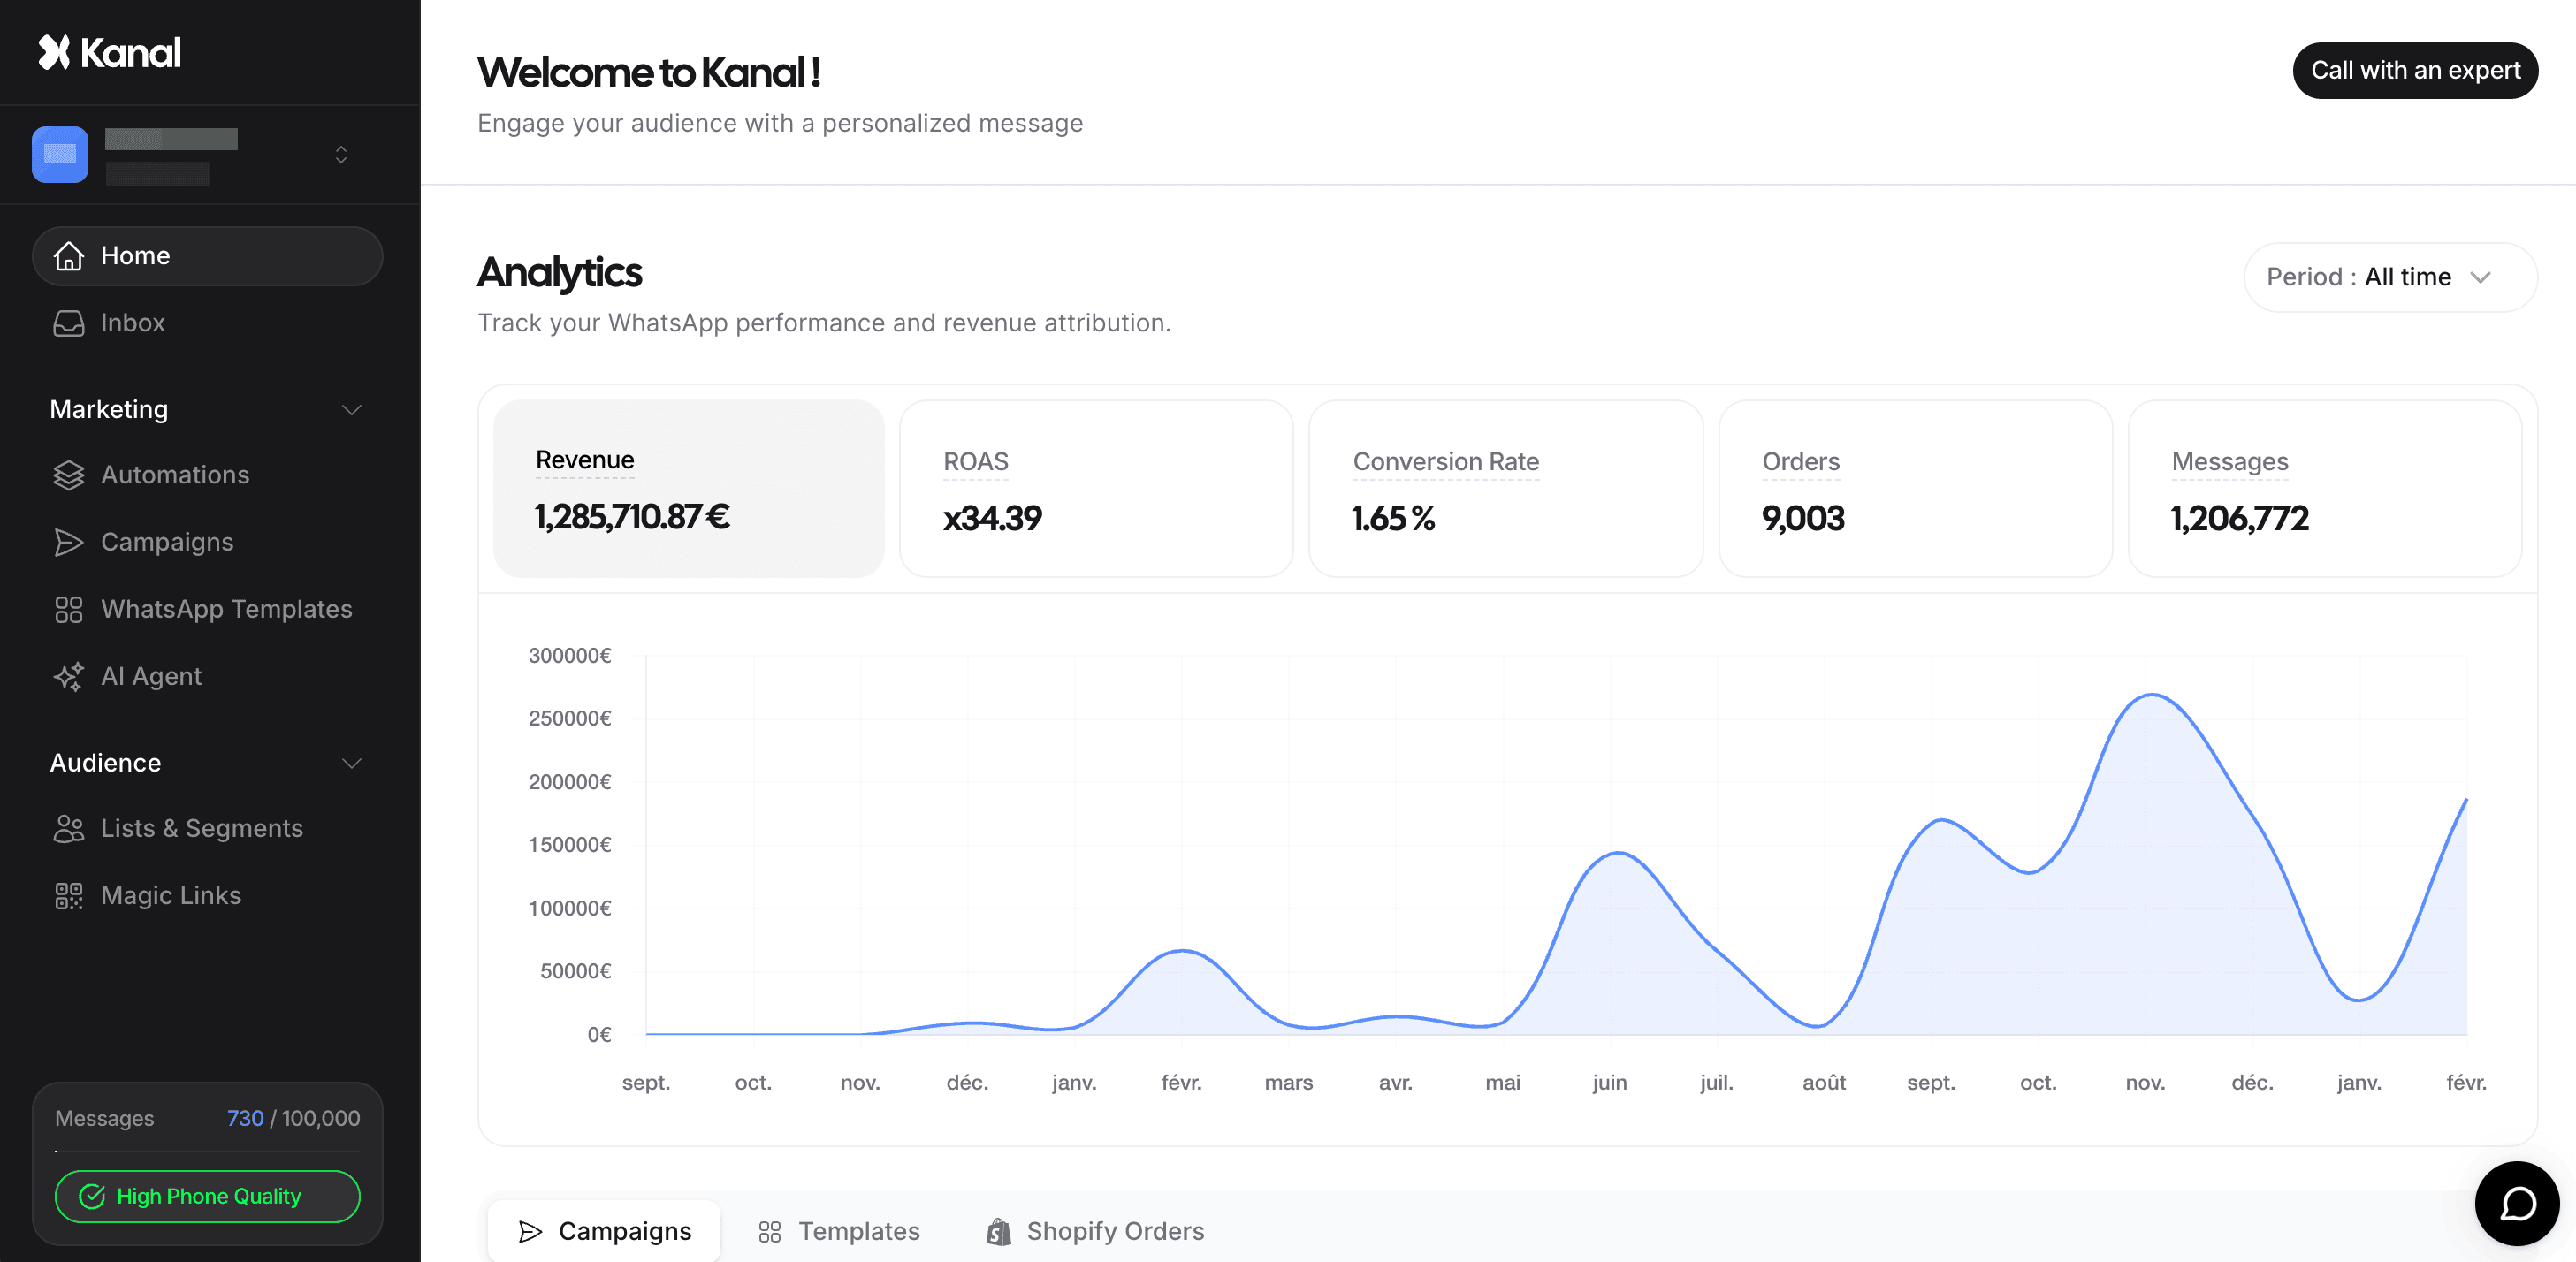
Task: Click Call with an expert button
Action: point(2414,70)
